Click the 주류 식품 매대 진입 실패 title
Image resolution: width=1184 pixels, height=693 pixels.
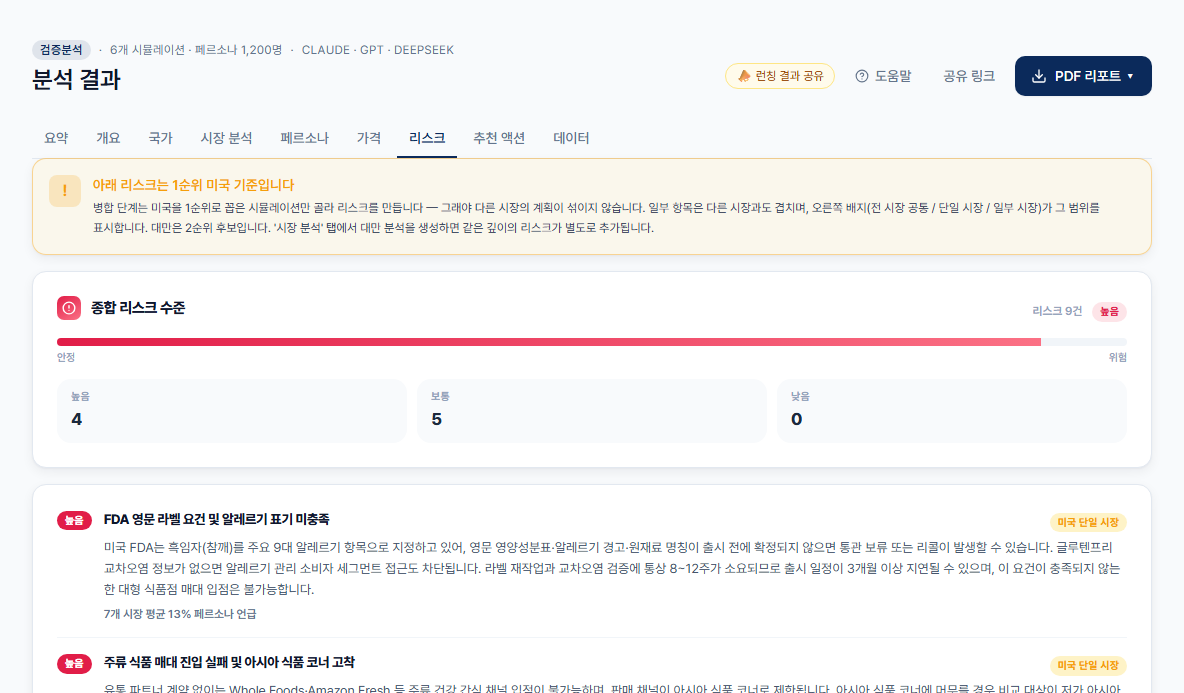point(229,662)
